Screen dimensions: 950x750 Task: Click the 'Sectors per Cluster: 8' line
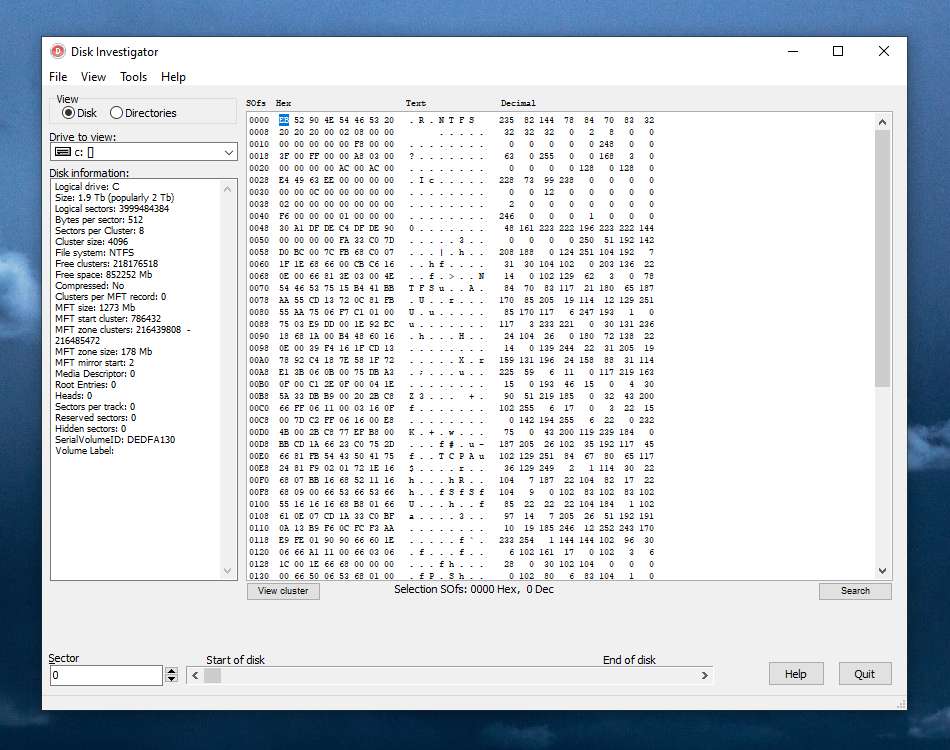[x=99, y=230]
